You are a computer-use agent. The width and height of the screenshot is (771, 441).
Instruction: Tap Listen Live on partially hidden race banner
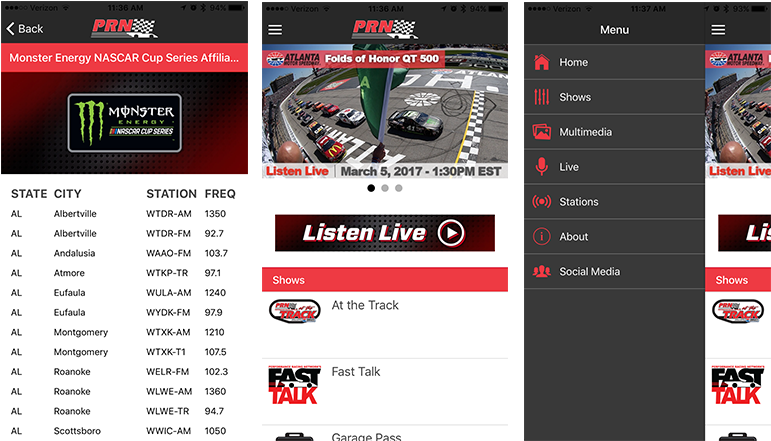tap(740, 171)
